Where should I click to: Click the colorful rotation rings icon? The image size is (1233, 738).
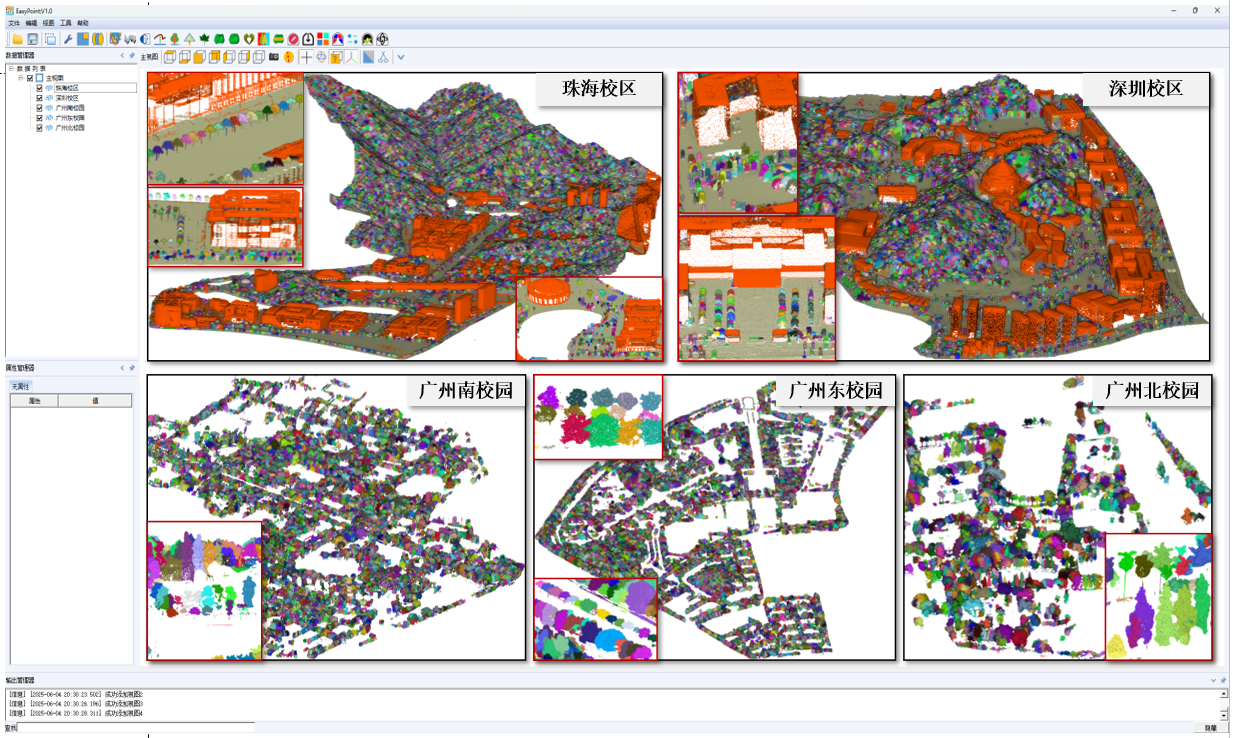[320, 57]
